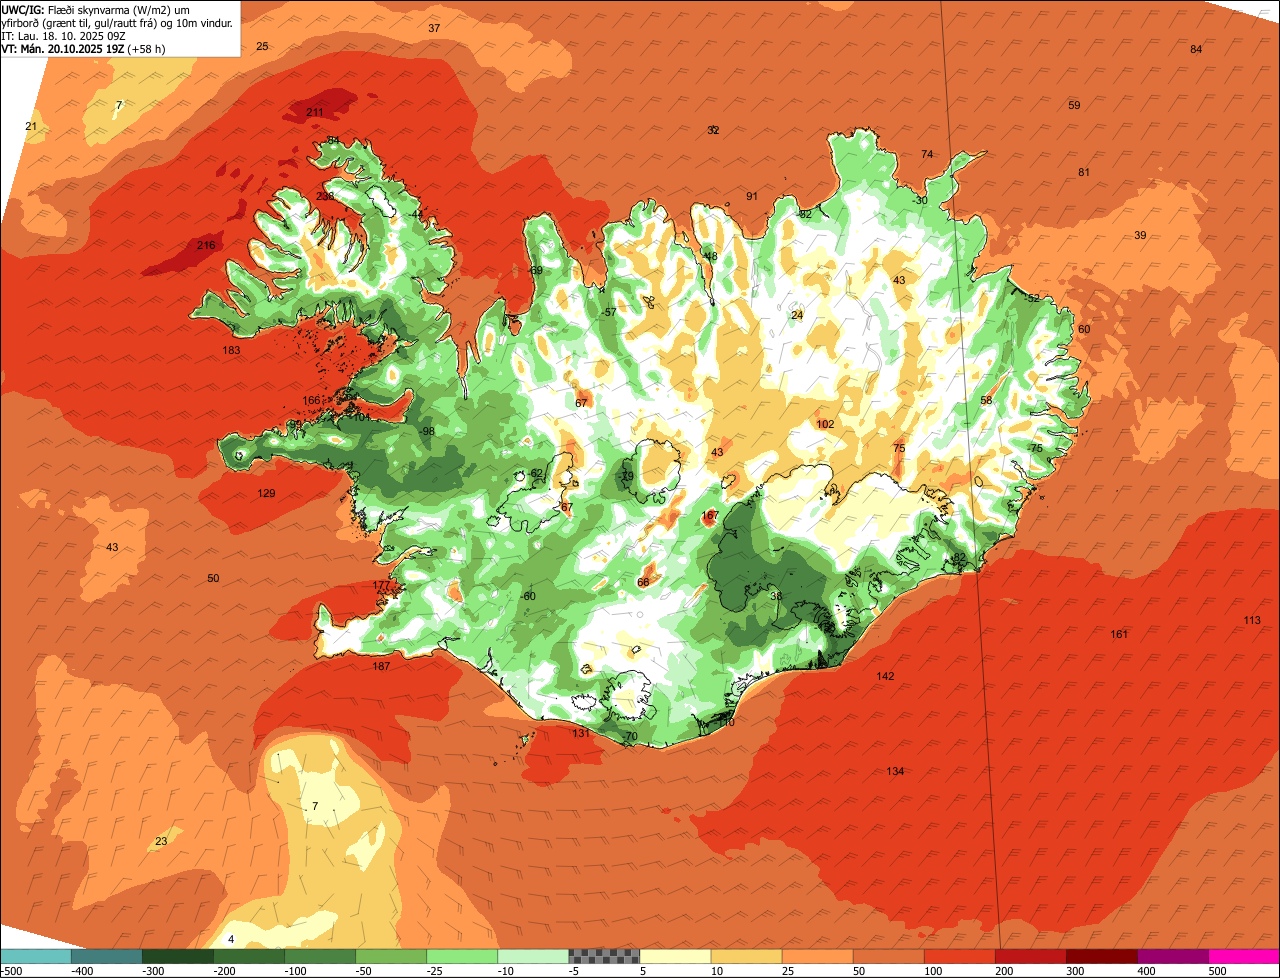Click the value 37 at the top
The image size is (1280, 978).
434,28
